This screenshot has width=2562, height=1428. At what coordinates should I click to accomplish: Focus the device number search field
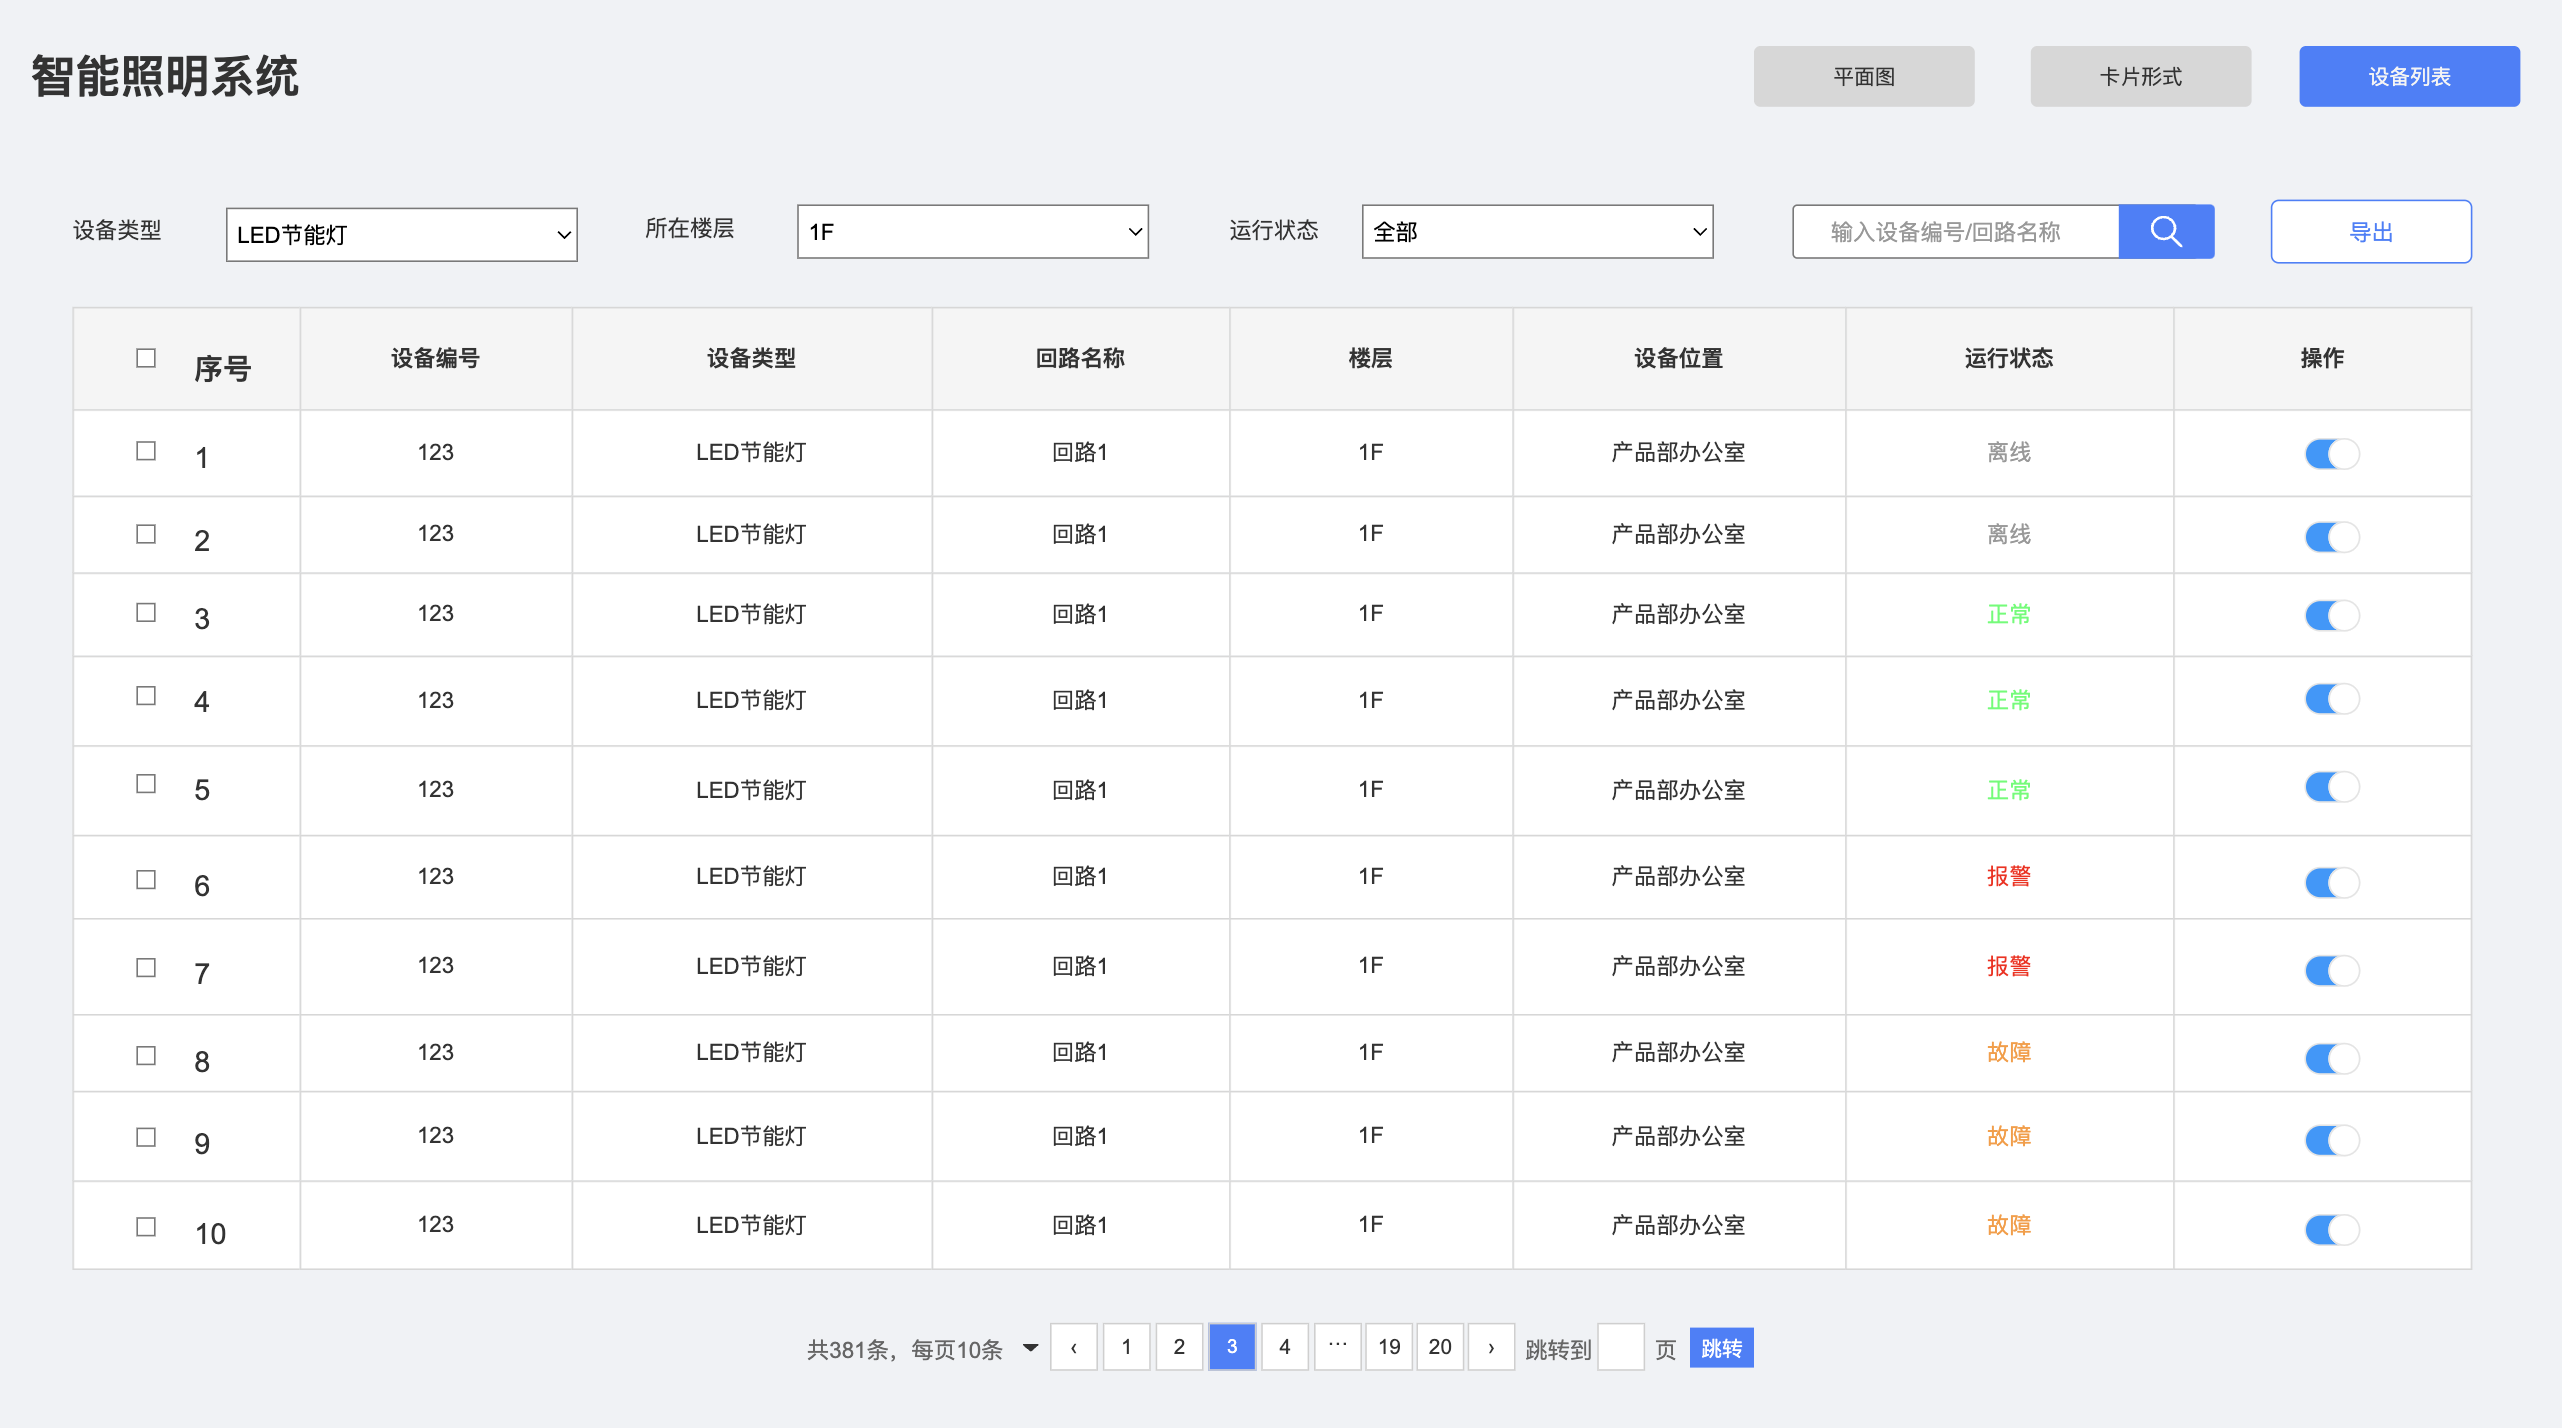[1954, 232]
